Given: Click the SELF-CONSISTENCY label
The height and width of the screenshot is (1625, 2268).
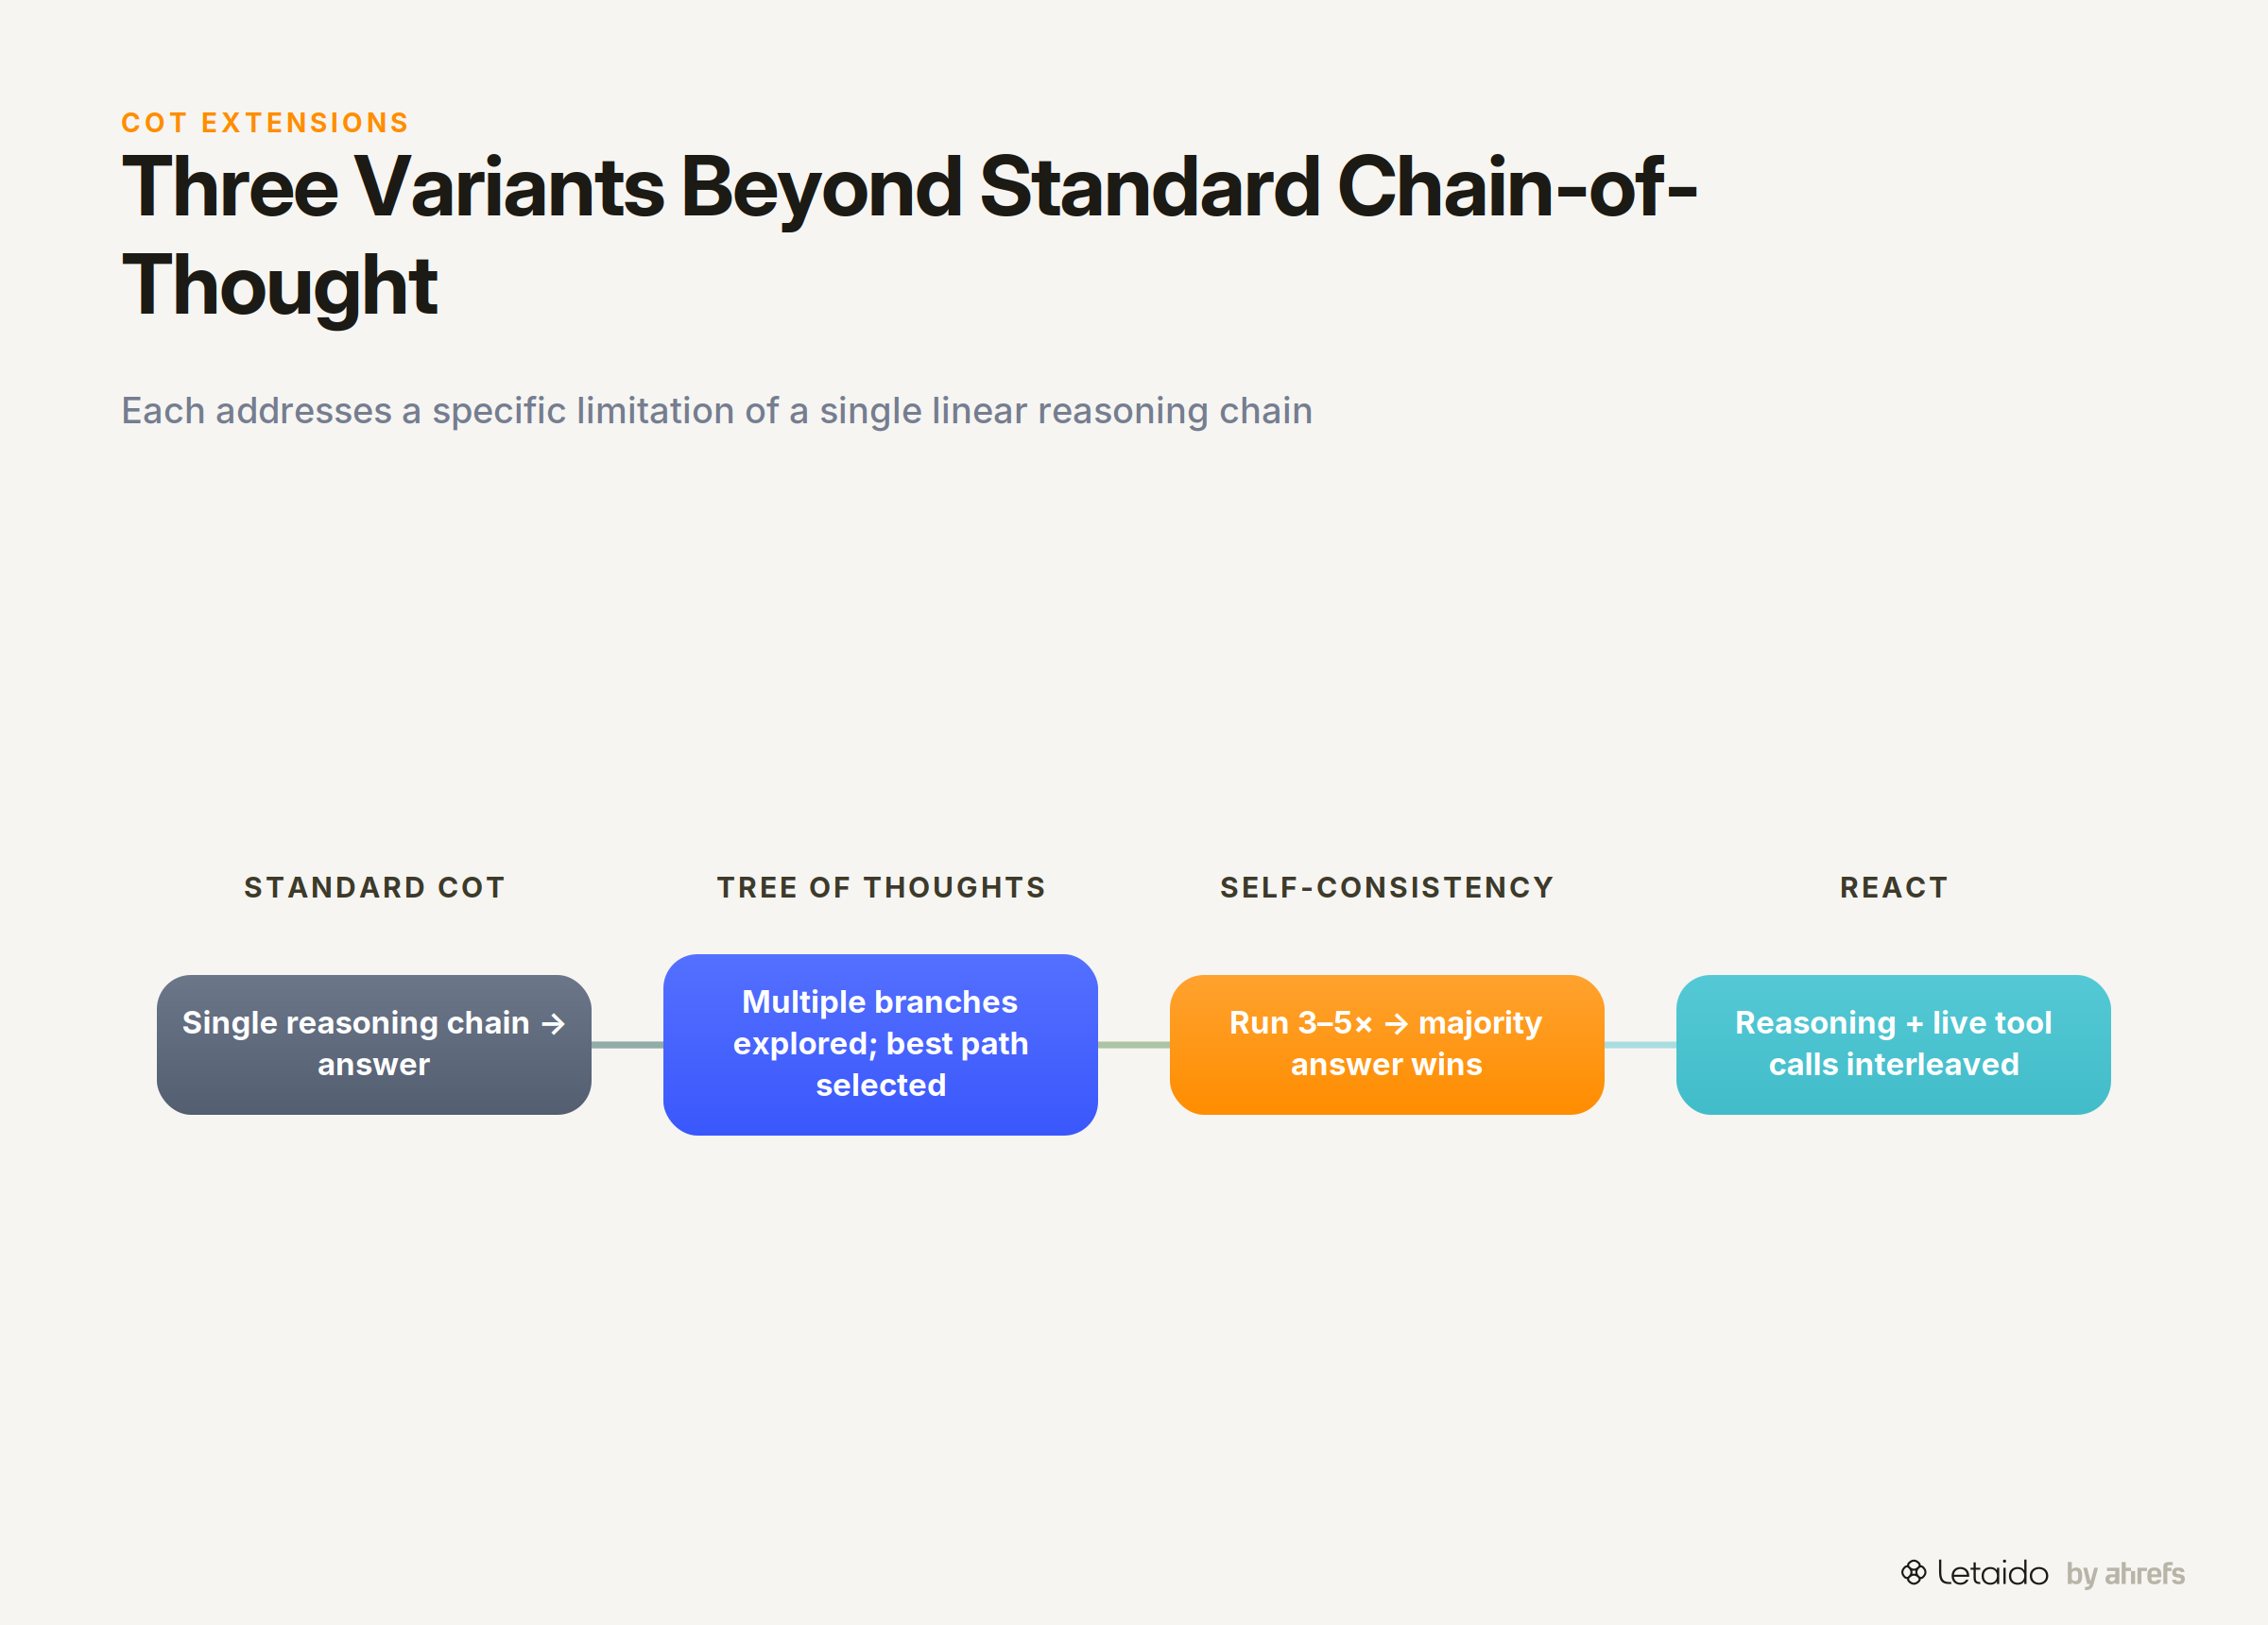Looking at the screenshot, I should (x=1387, y=887).
